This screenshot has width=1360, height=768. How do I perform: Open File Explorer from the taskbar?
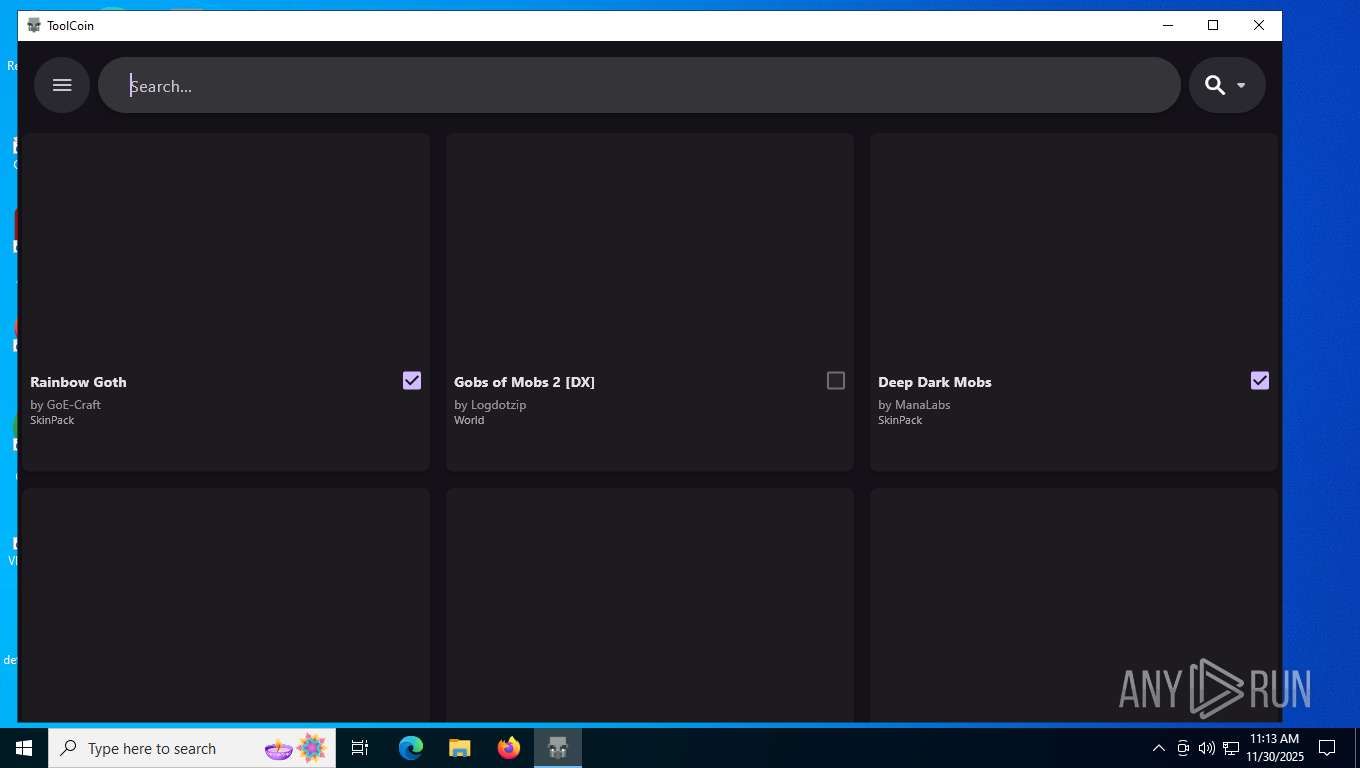tap(459, 748)
